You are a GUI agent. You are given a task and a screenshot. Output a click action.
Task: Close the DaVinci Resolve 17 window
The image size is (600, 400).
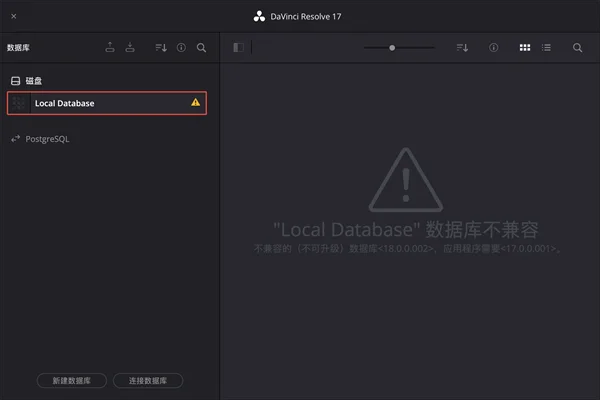tap(14, 16)
